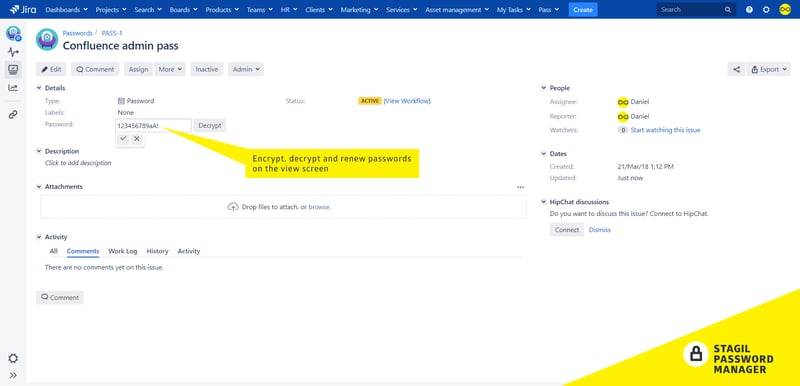Click the Edit button
This screenshot has width=800, height=386.
tap(51, 69)
